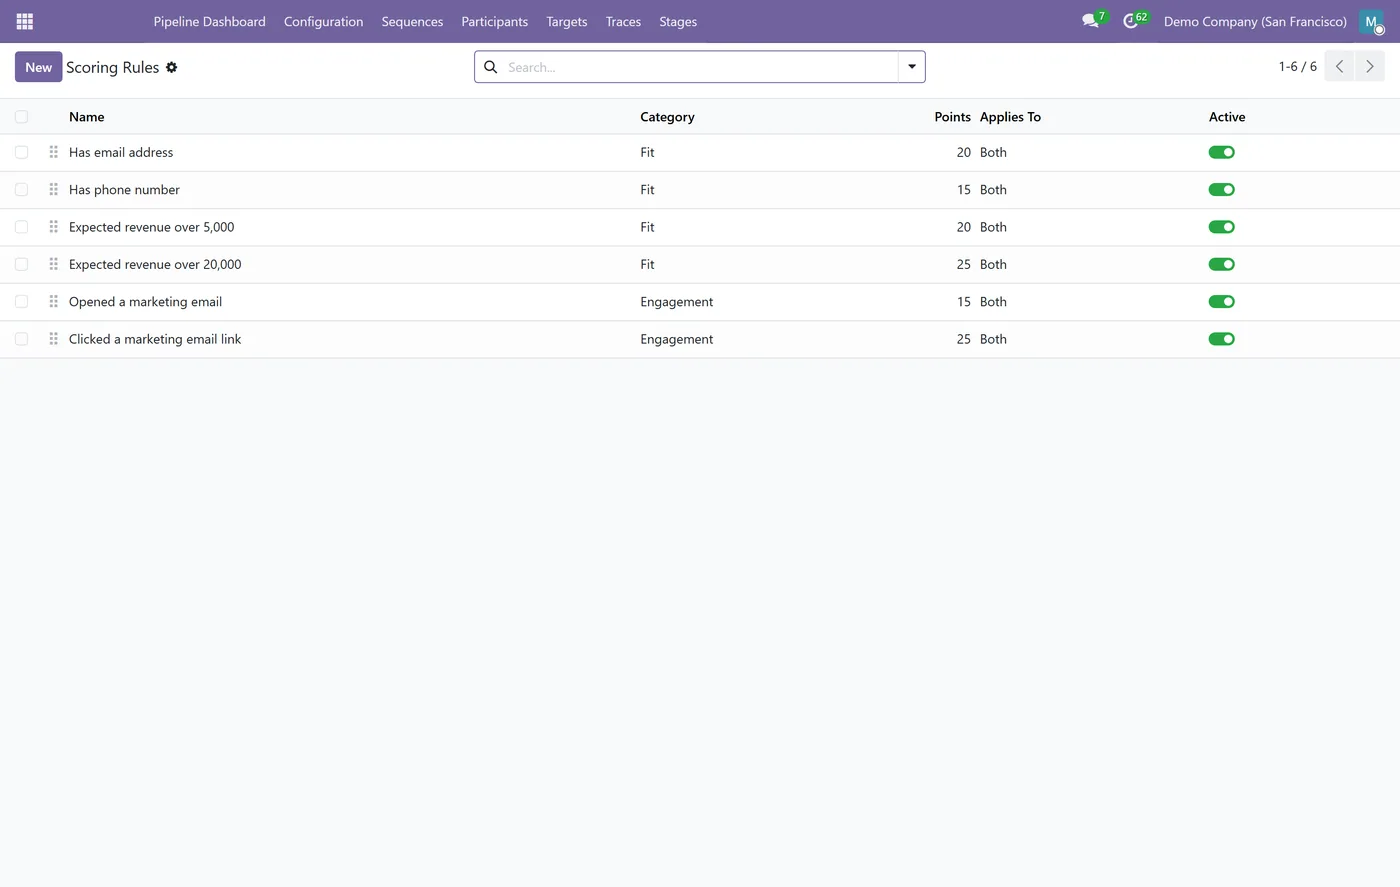Switch company via Demo Company (San Francisco)

pyautogui.click(x=1255, y=21)
